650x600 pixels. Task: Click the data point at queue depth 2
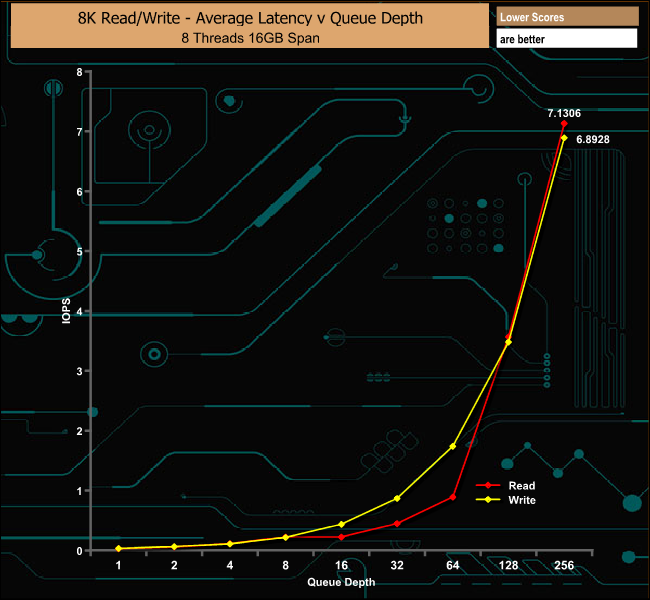pyautogui.click(x=174, y=547)
